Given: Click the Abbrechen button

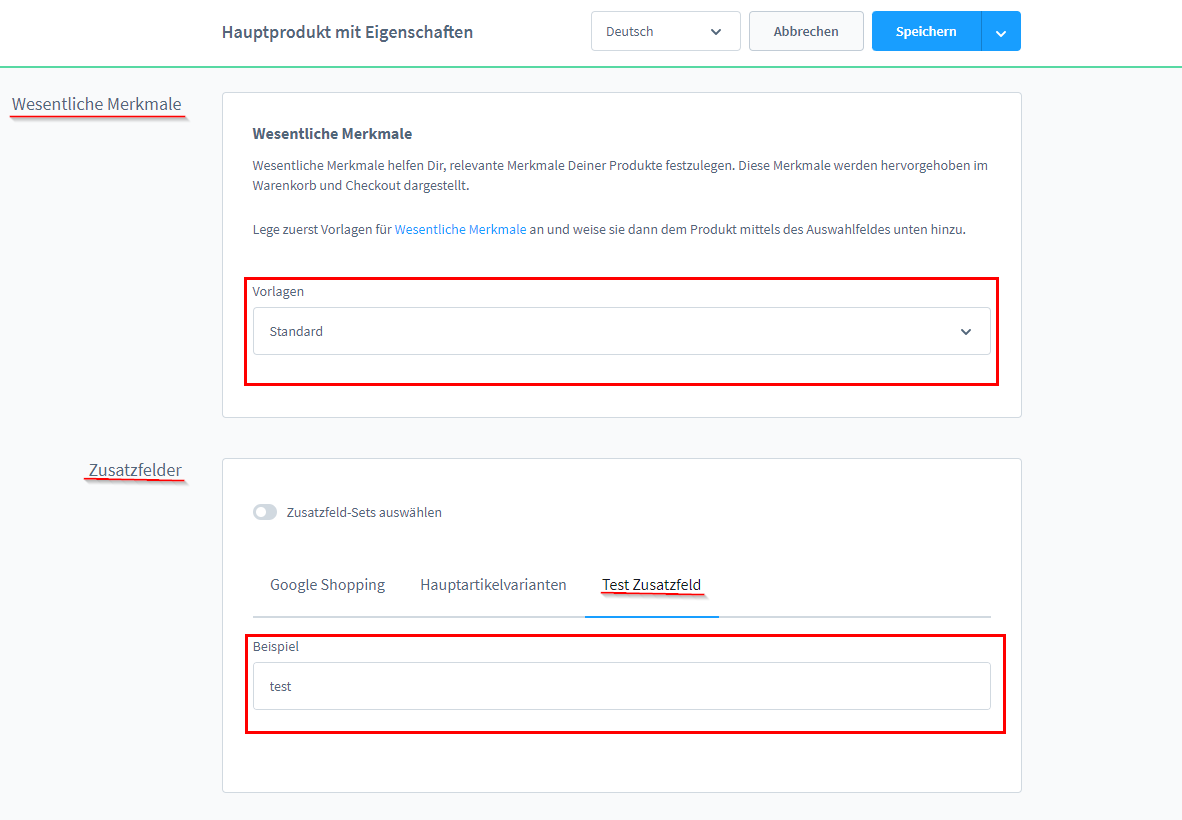Looking at the screenshot, I should (806, 32).
